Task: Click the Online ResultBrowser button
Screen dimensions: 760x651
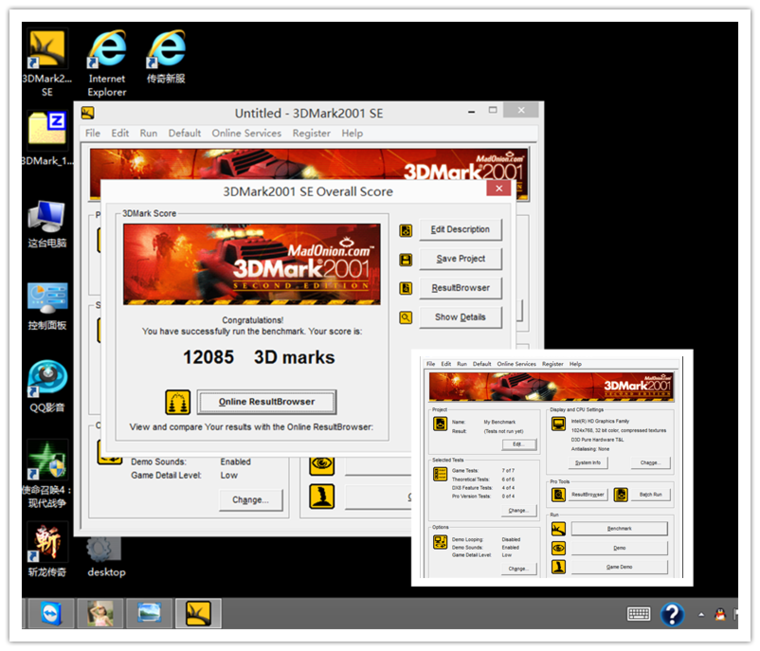Action: (x=267, y=402)
